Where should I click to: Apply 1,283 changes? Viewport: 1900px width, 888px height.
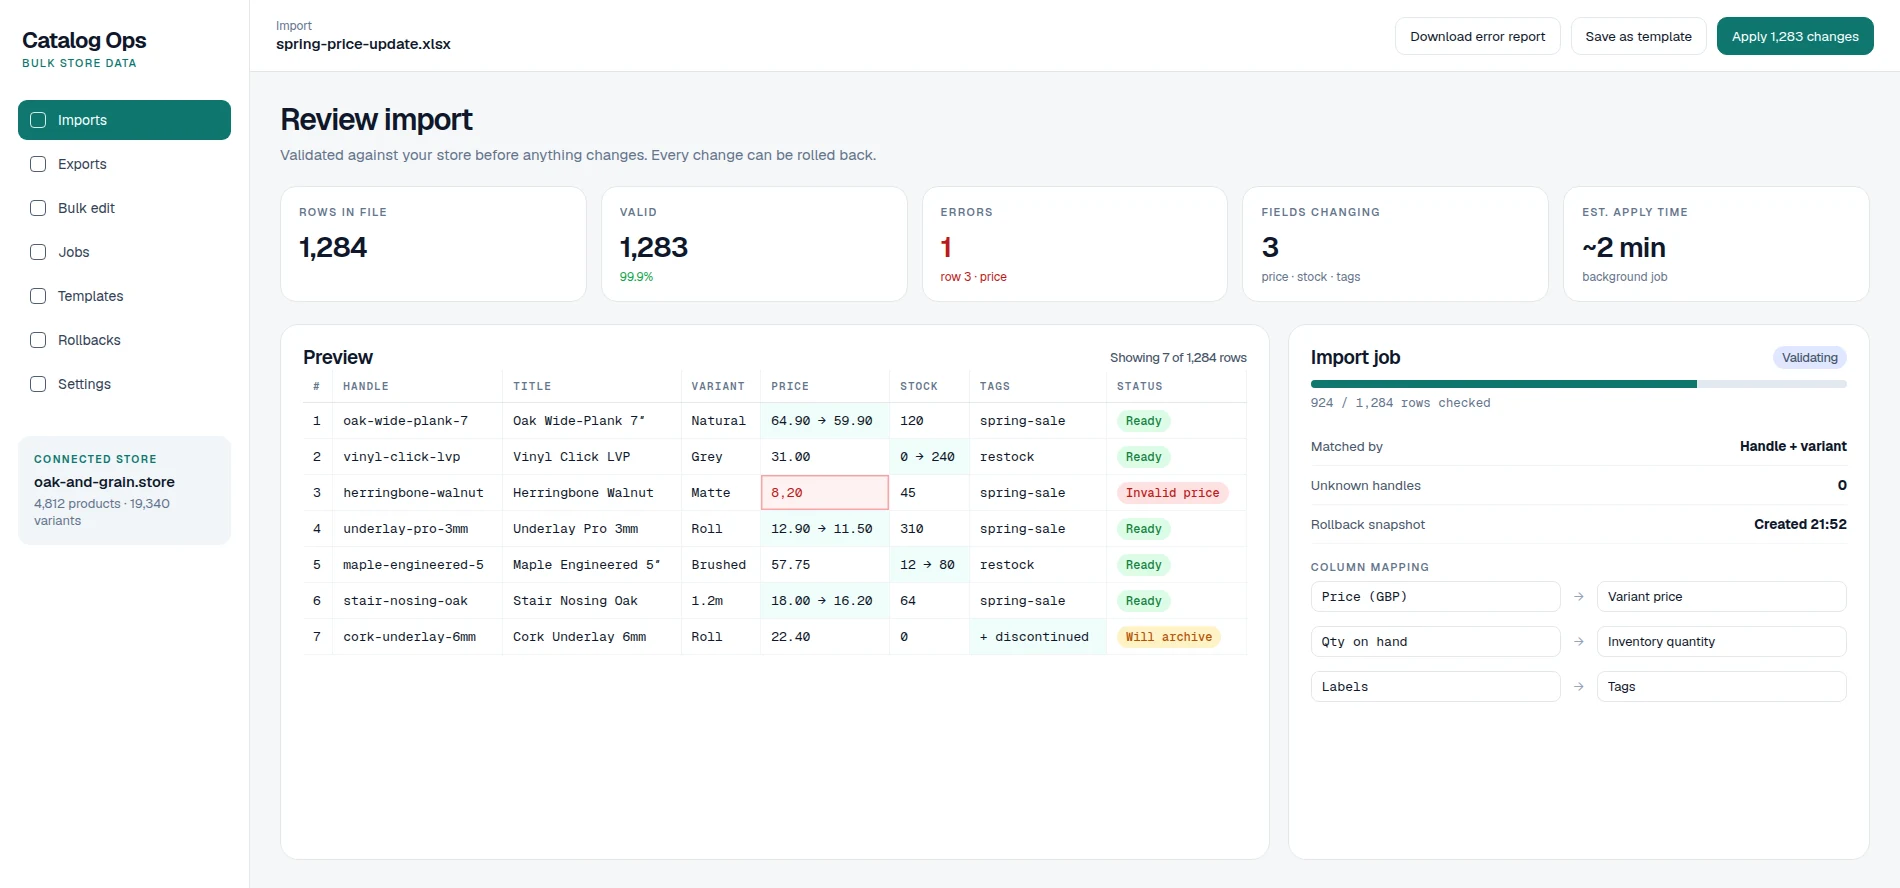1795,36
